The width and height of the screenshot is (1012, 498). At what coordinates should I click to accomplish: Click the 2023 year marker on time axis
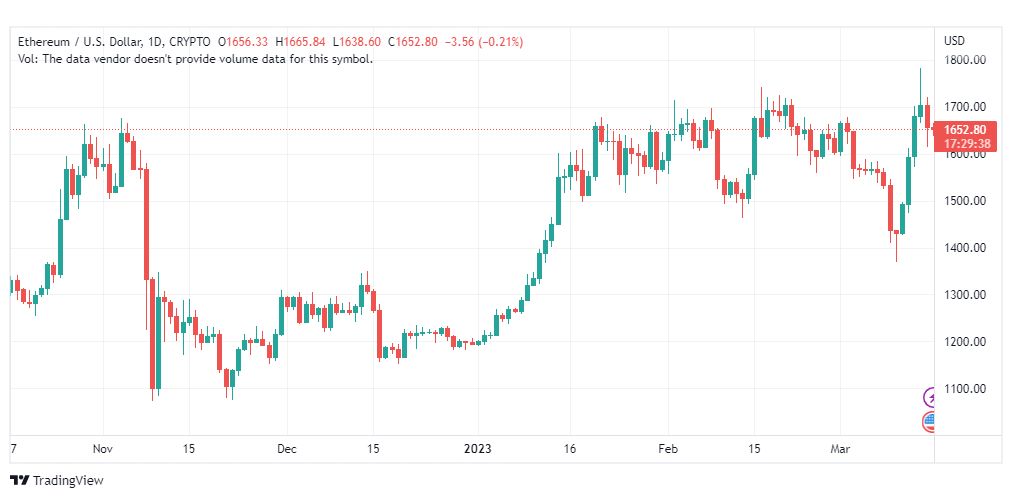click(478, 448)
